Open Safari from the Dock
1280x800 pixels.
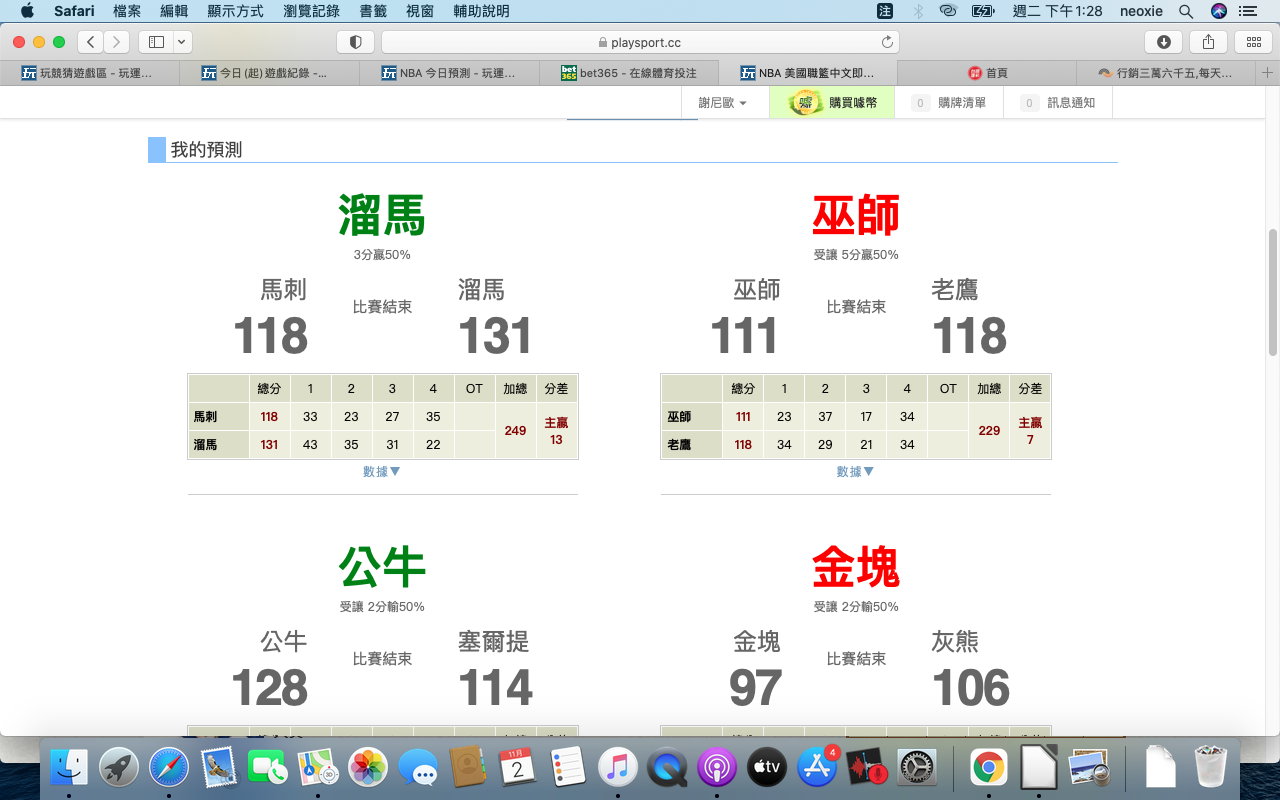pyautogui.click(x=169, y=767)
